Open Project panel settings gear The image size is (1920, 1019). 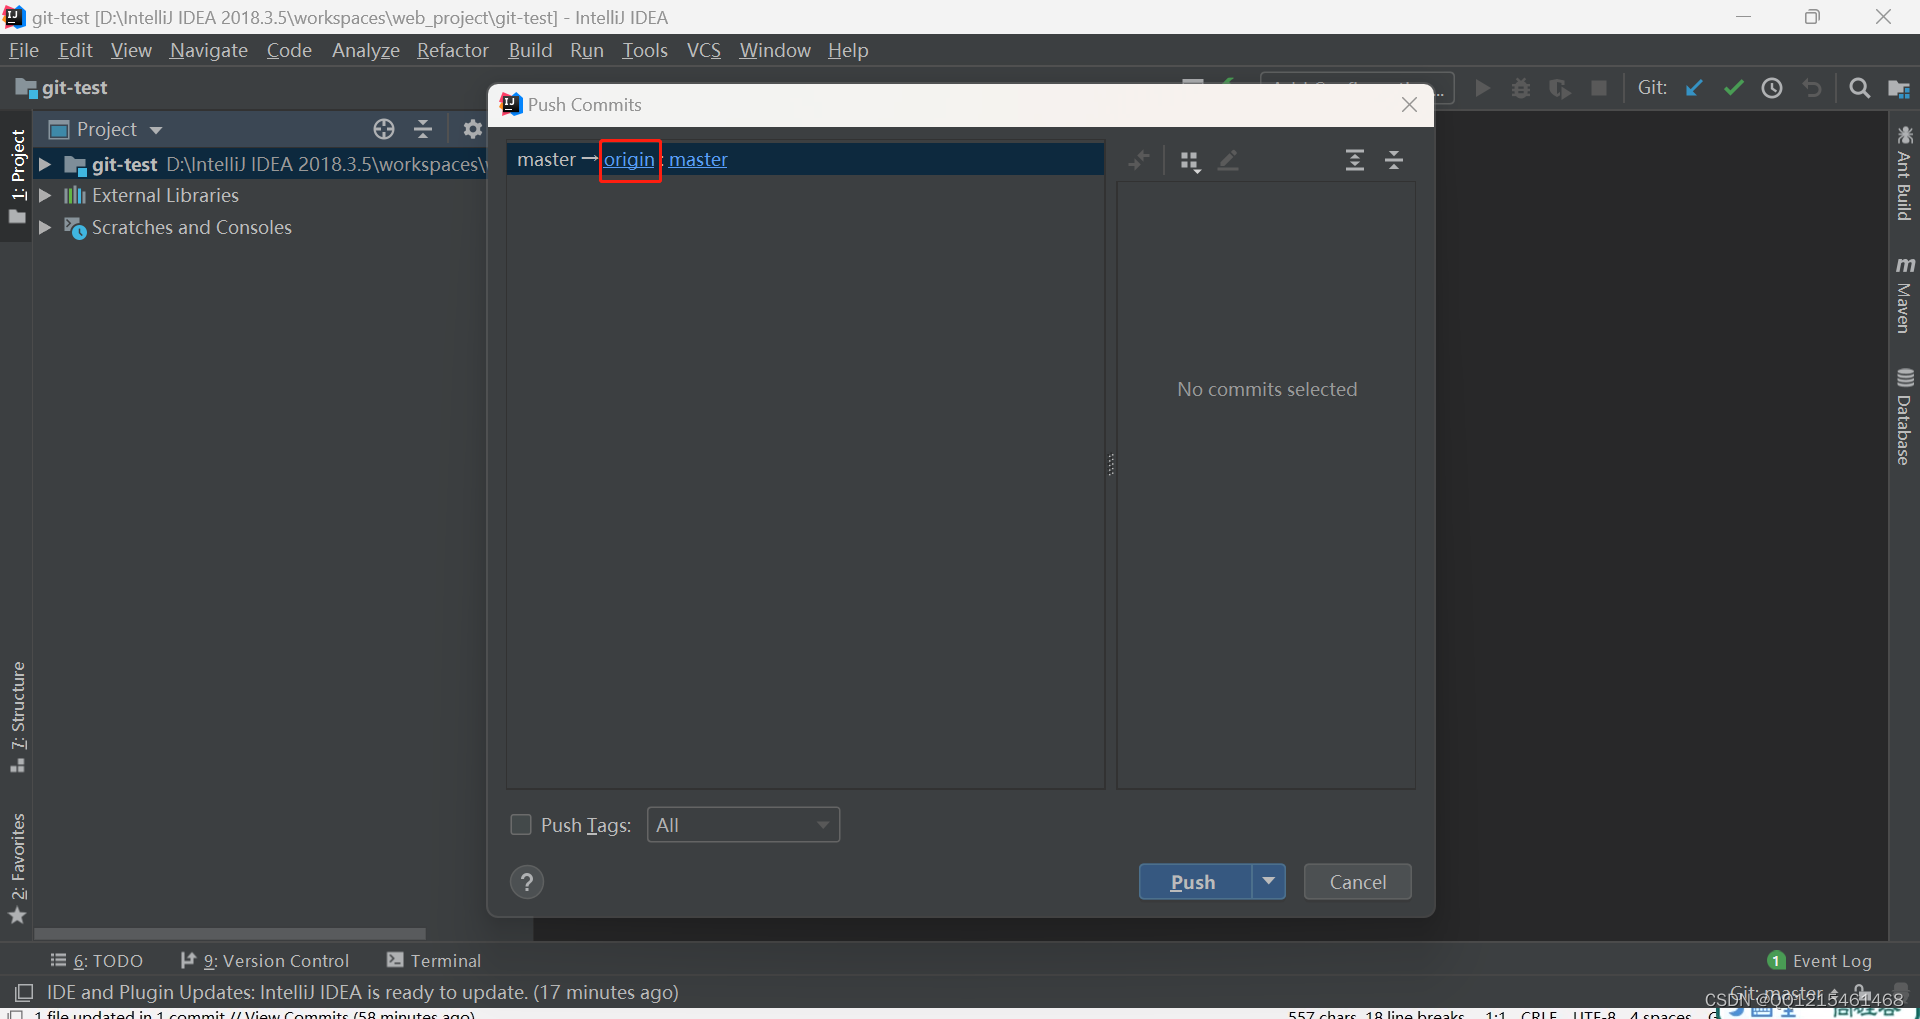tap(473, 129)
